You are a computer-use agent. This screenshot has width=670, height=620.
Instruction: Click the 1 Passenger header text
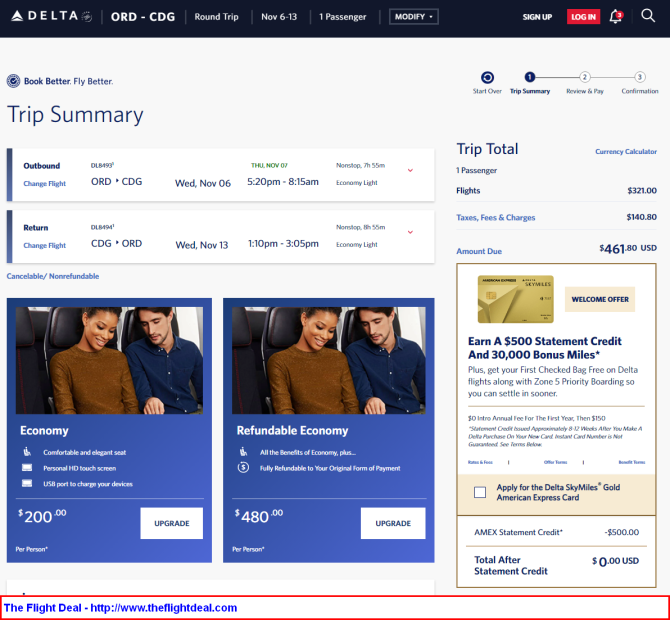pyautogui.click(x=343, y=17)
